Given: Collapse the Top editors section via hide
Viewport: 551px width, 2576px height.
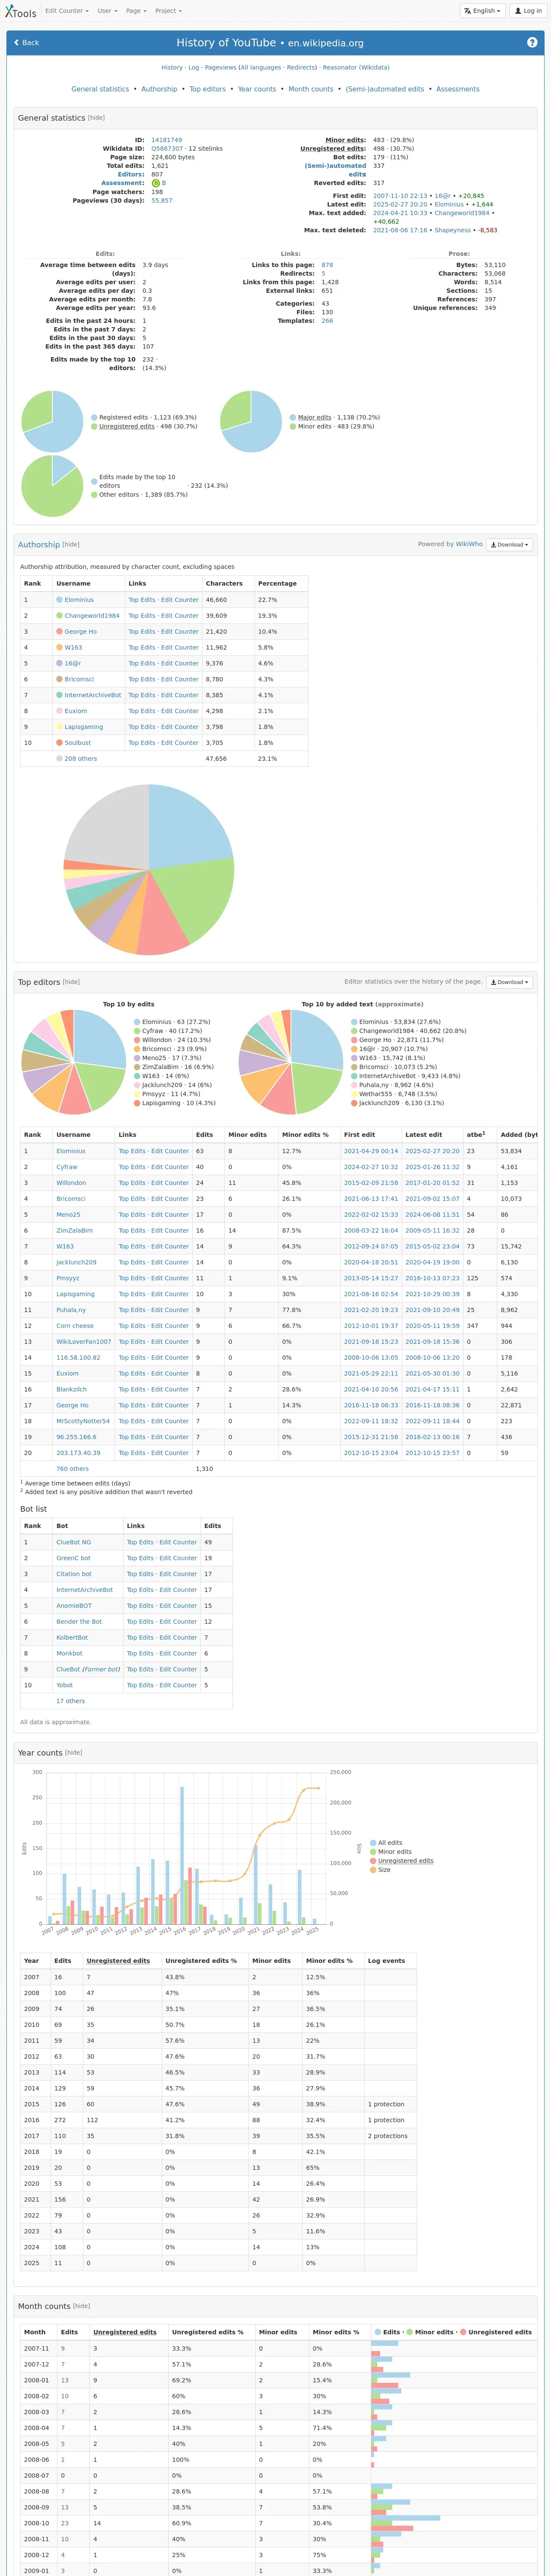Looking at the screenshot, I should click(71, 982).
